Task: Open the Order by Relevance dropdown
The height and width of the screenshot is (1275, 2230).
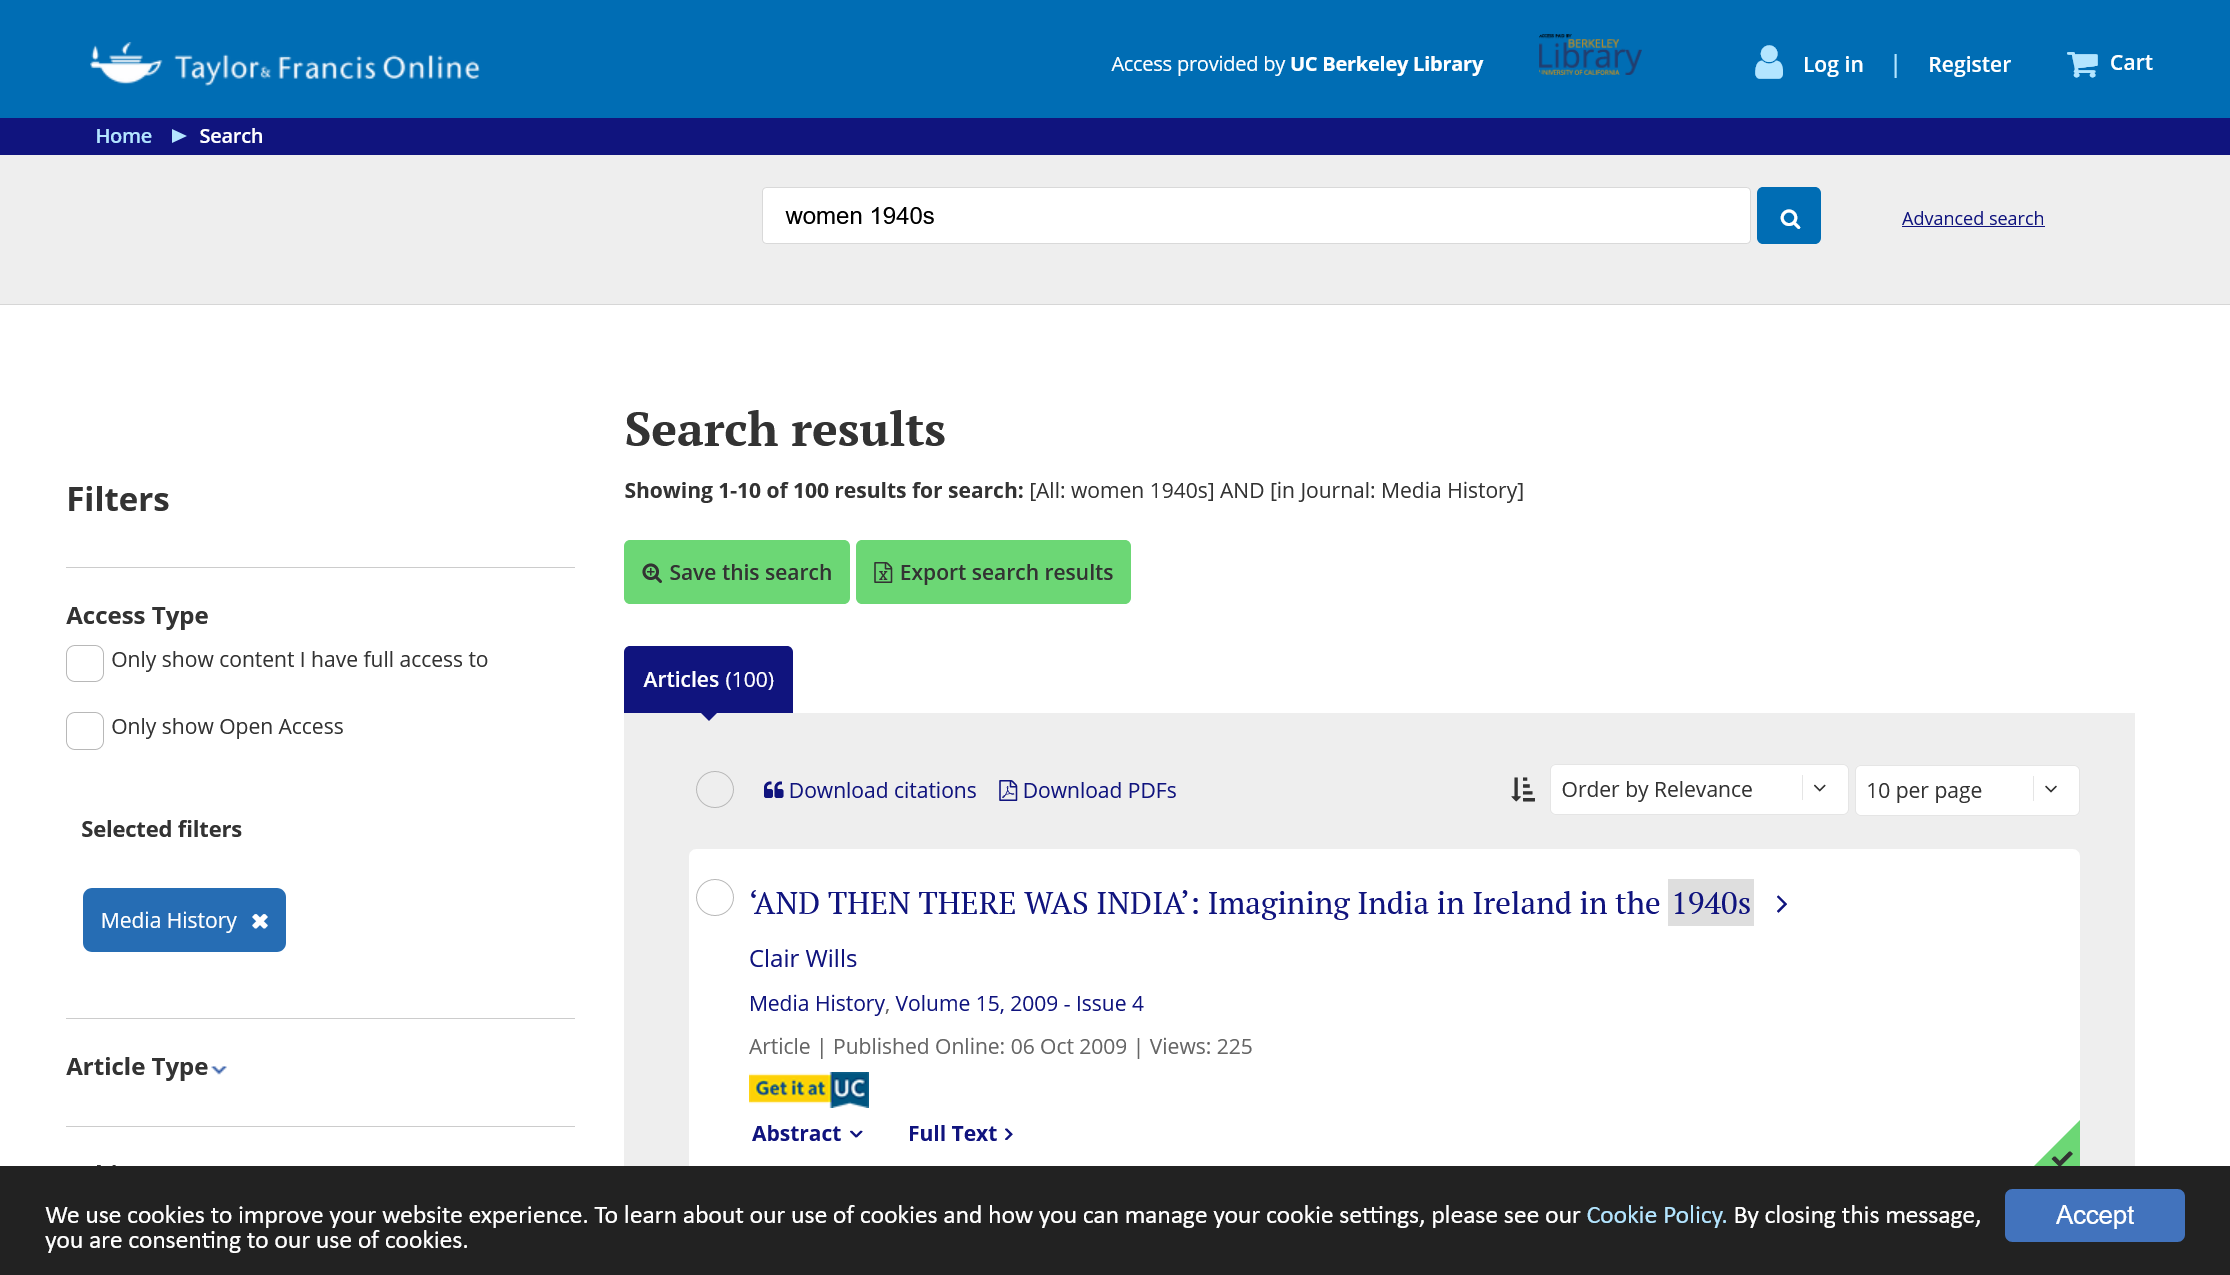Action: coord(1697,790)
